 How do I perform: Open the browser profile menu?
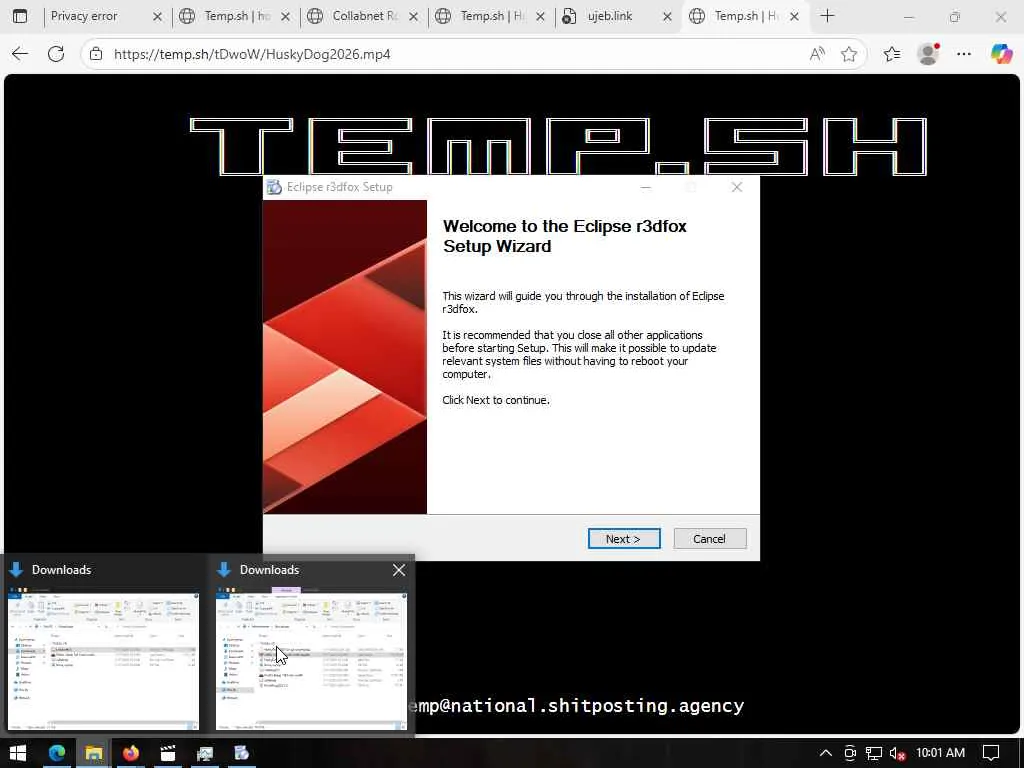click(928, 54)
